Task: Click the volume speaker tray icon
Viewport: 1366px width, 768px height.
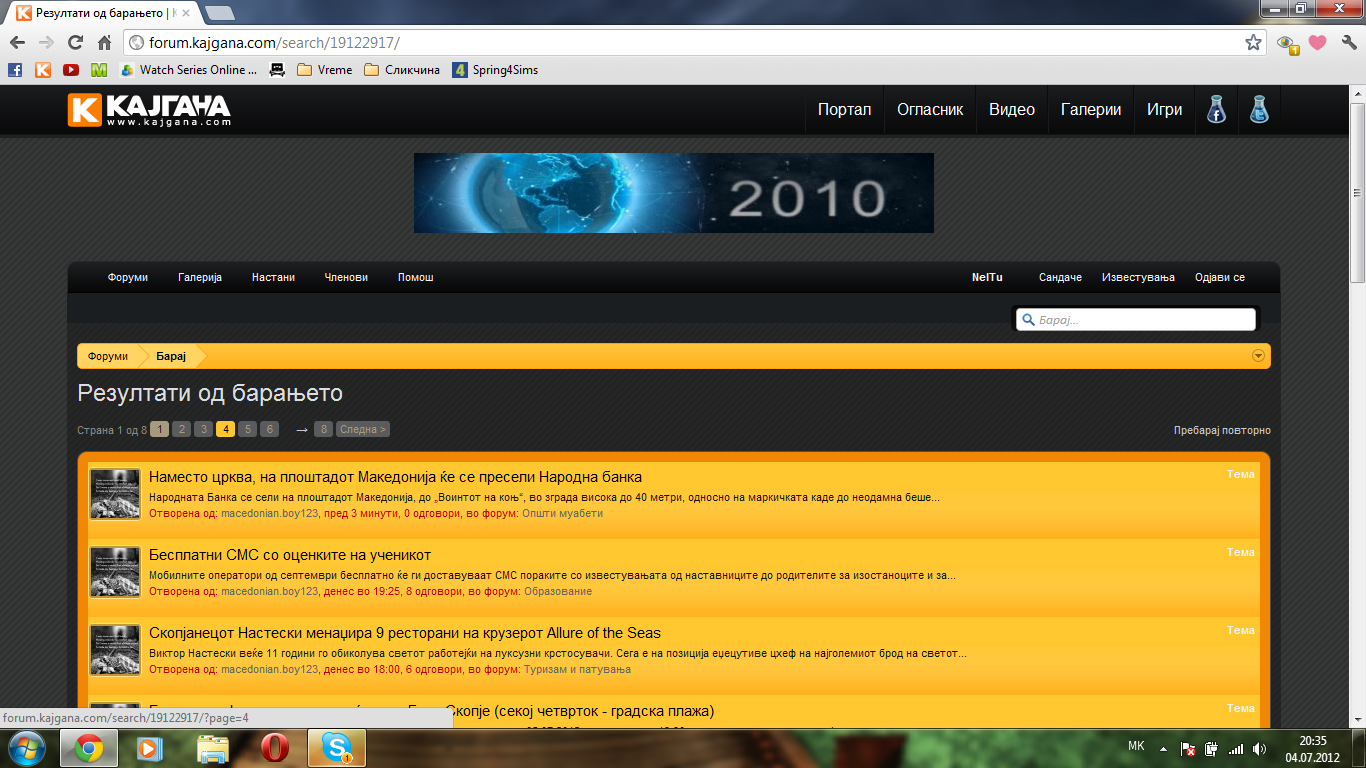Action: click(1259, 748)
